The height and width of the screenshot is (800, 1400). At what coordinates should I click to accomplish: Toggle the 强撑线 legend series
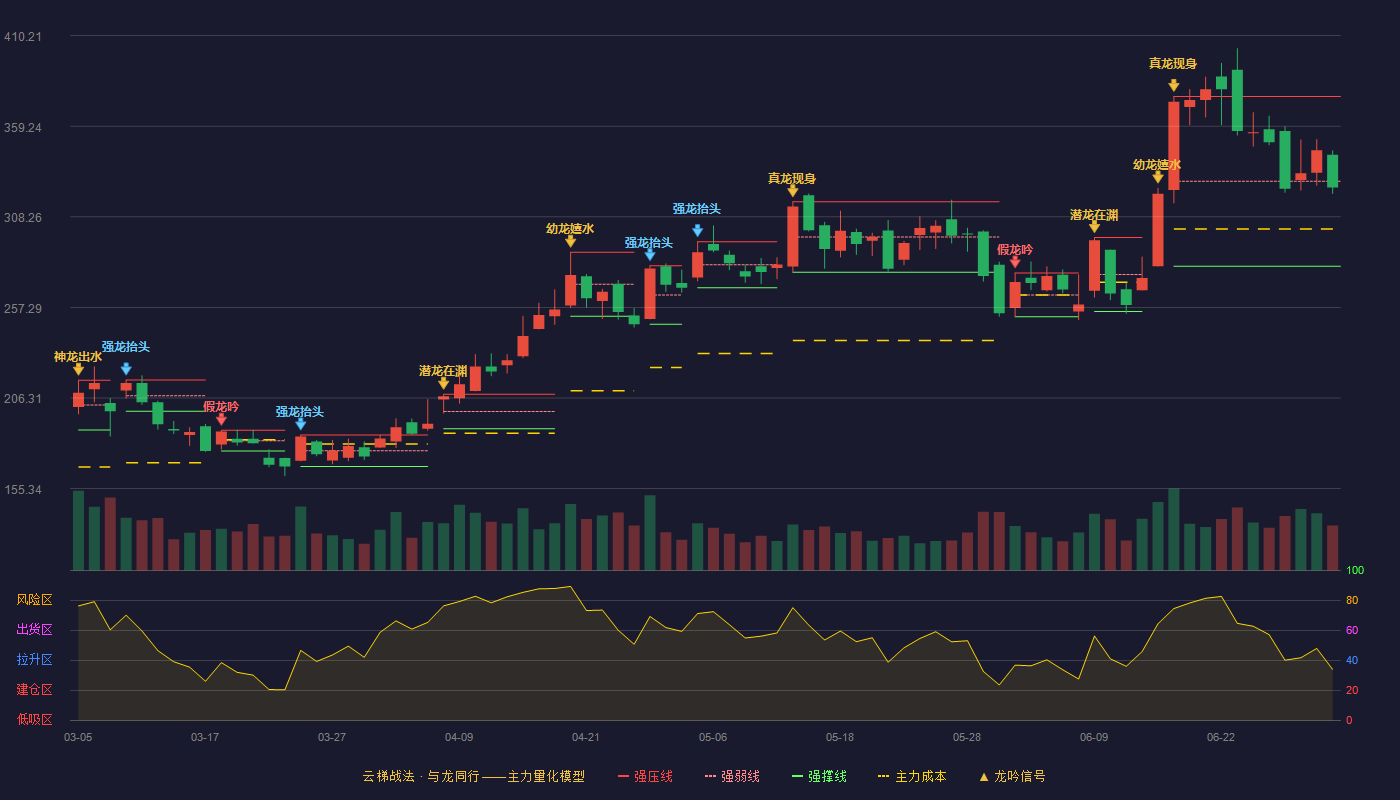819,776
